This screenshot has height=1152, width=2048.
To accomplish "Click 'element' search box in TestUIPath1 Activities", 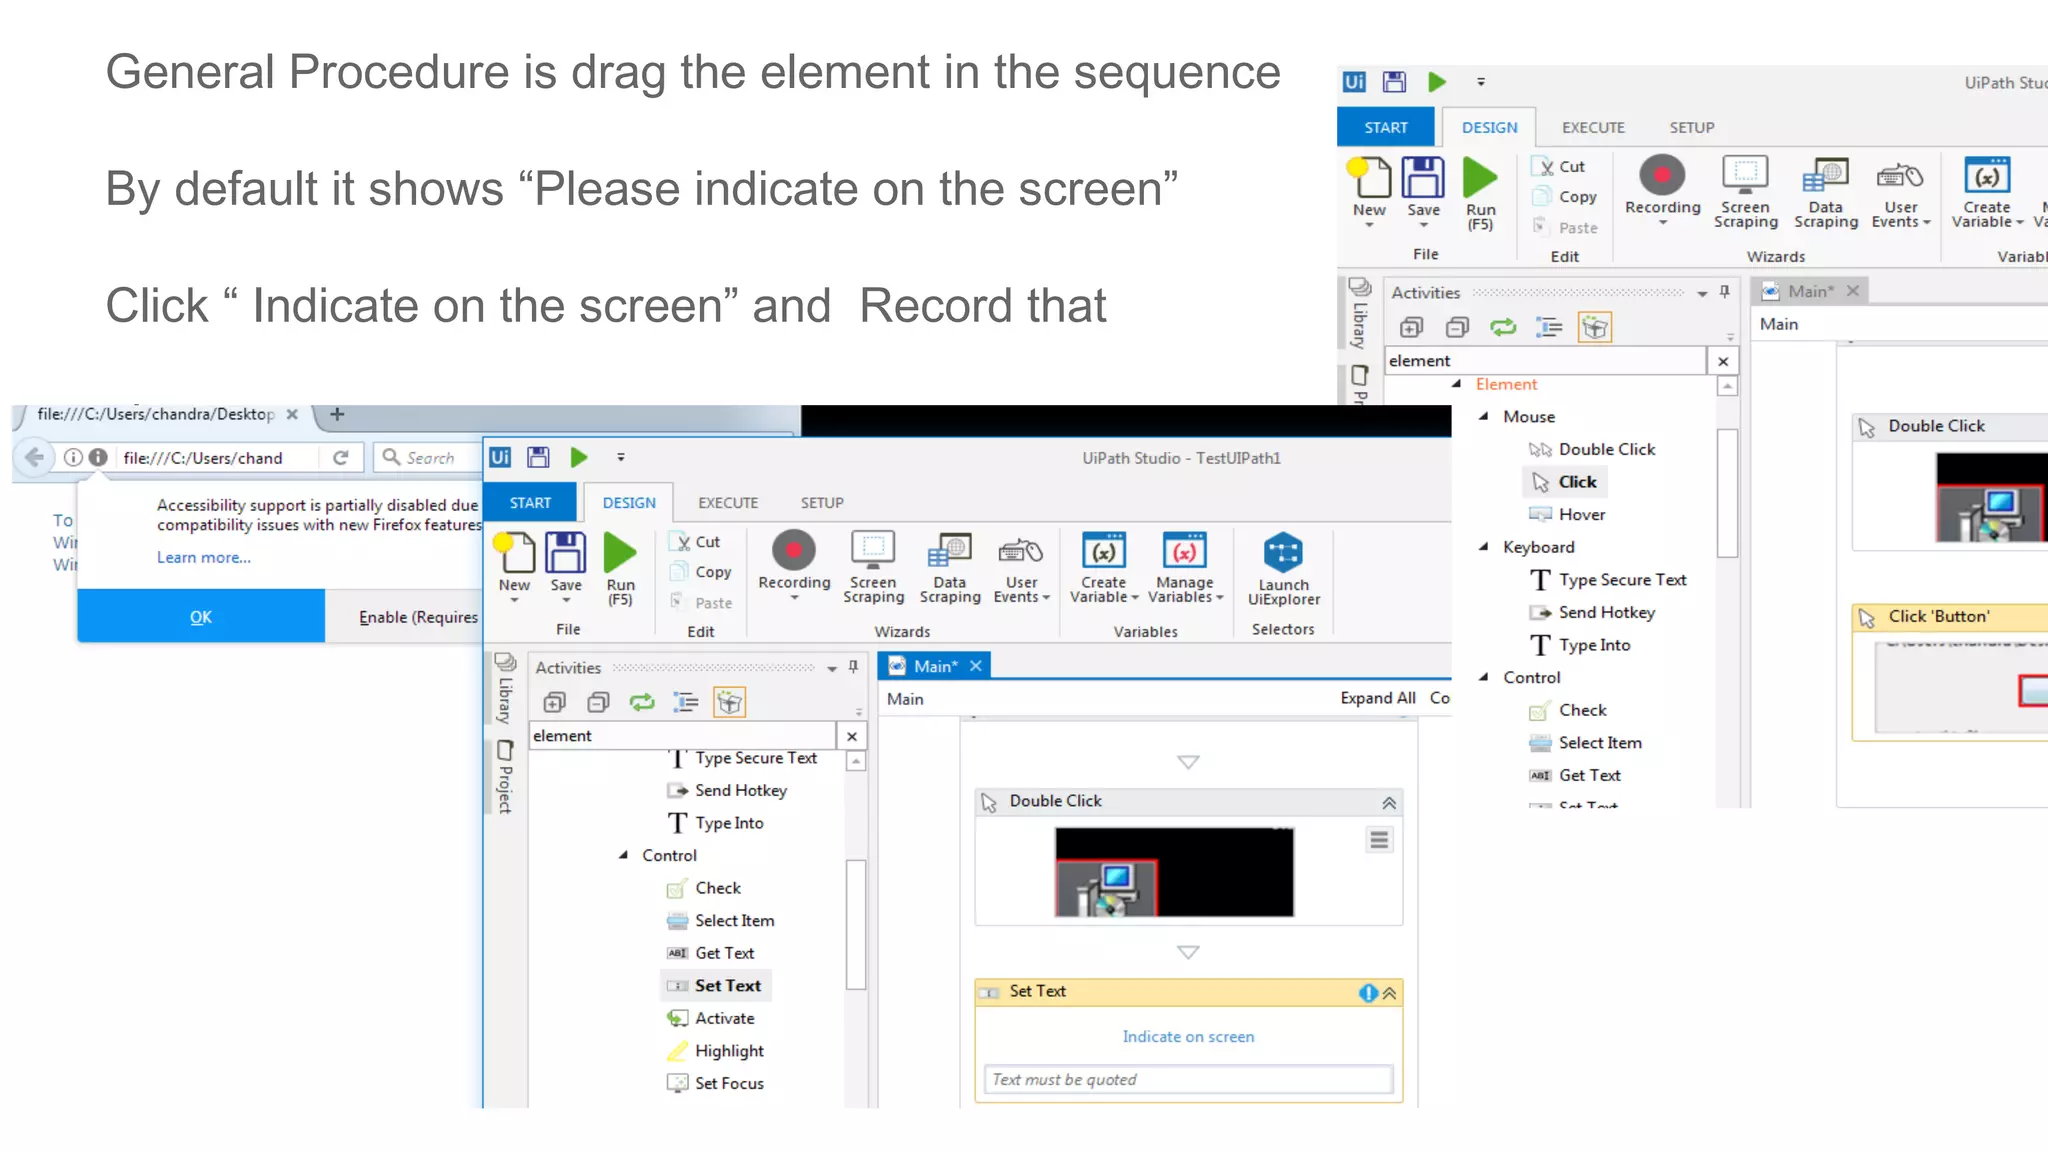I will click(684, 736).
